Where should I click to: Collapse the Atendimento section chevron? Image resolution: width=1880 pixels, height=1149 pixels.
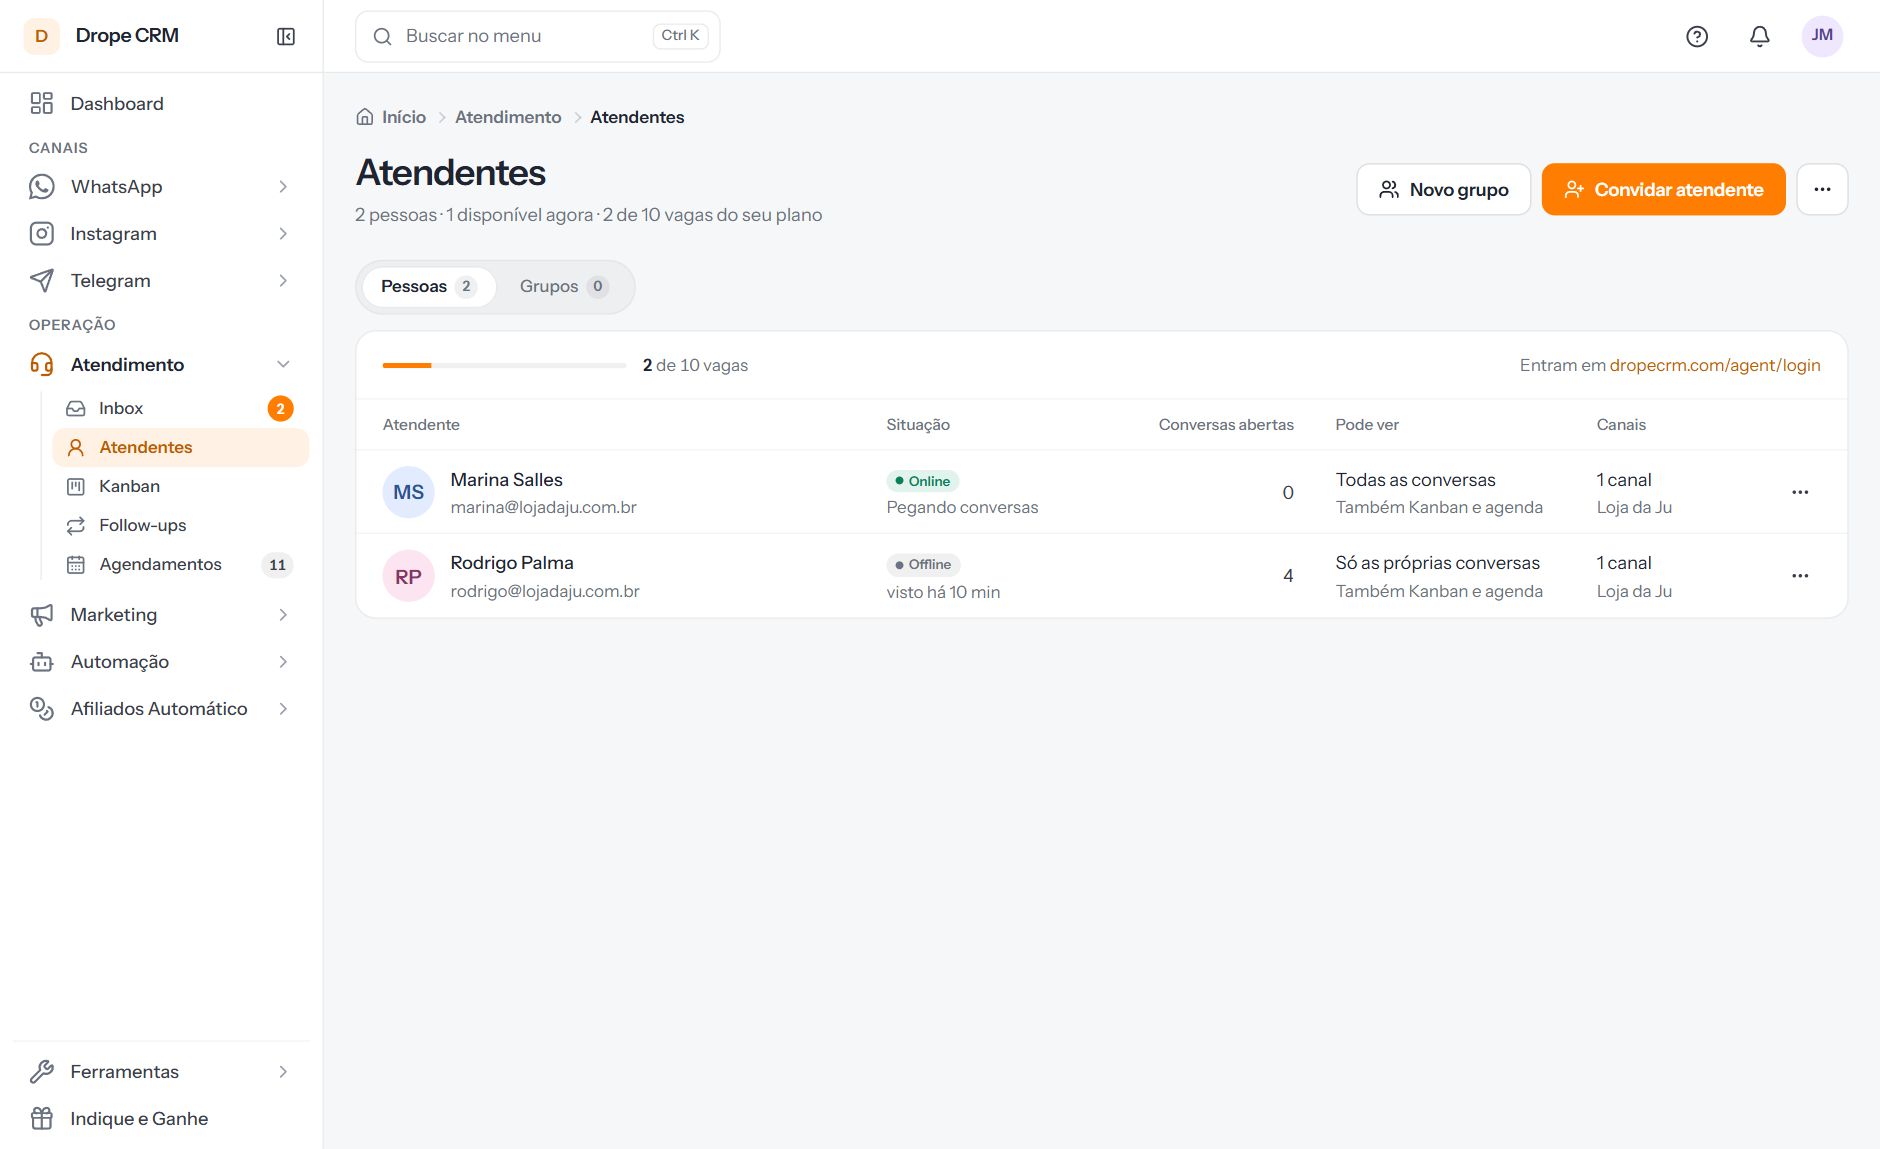tap(283, 364)
